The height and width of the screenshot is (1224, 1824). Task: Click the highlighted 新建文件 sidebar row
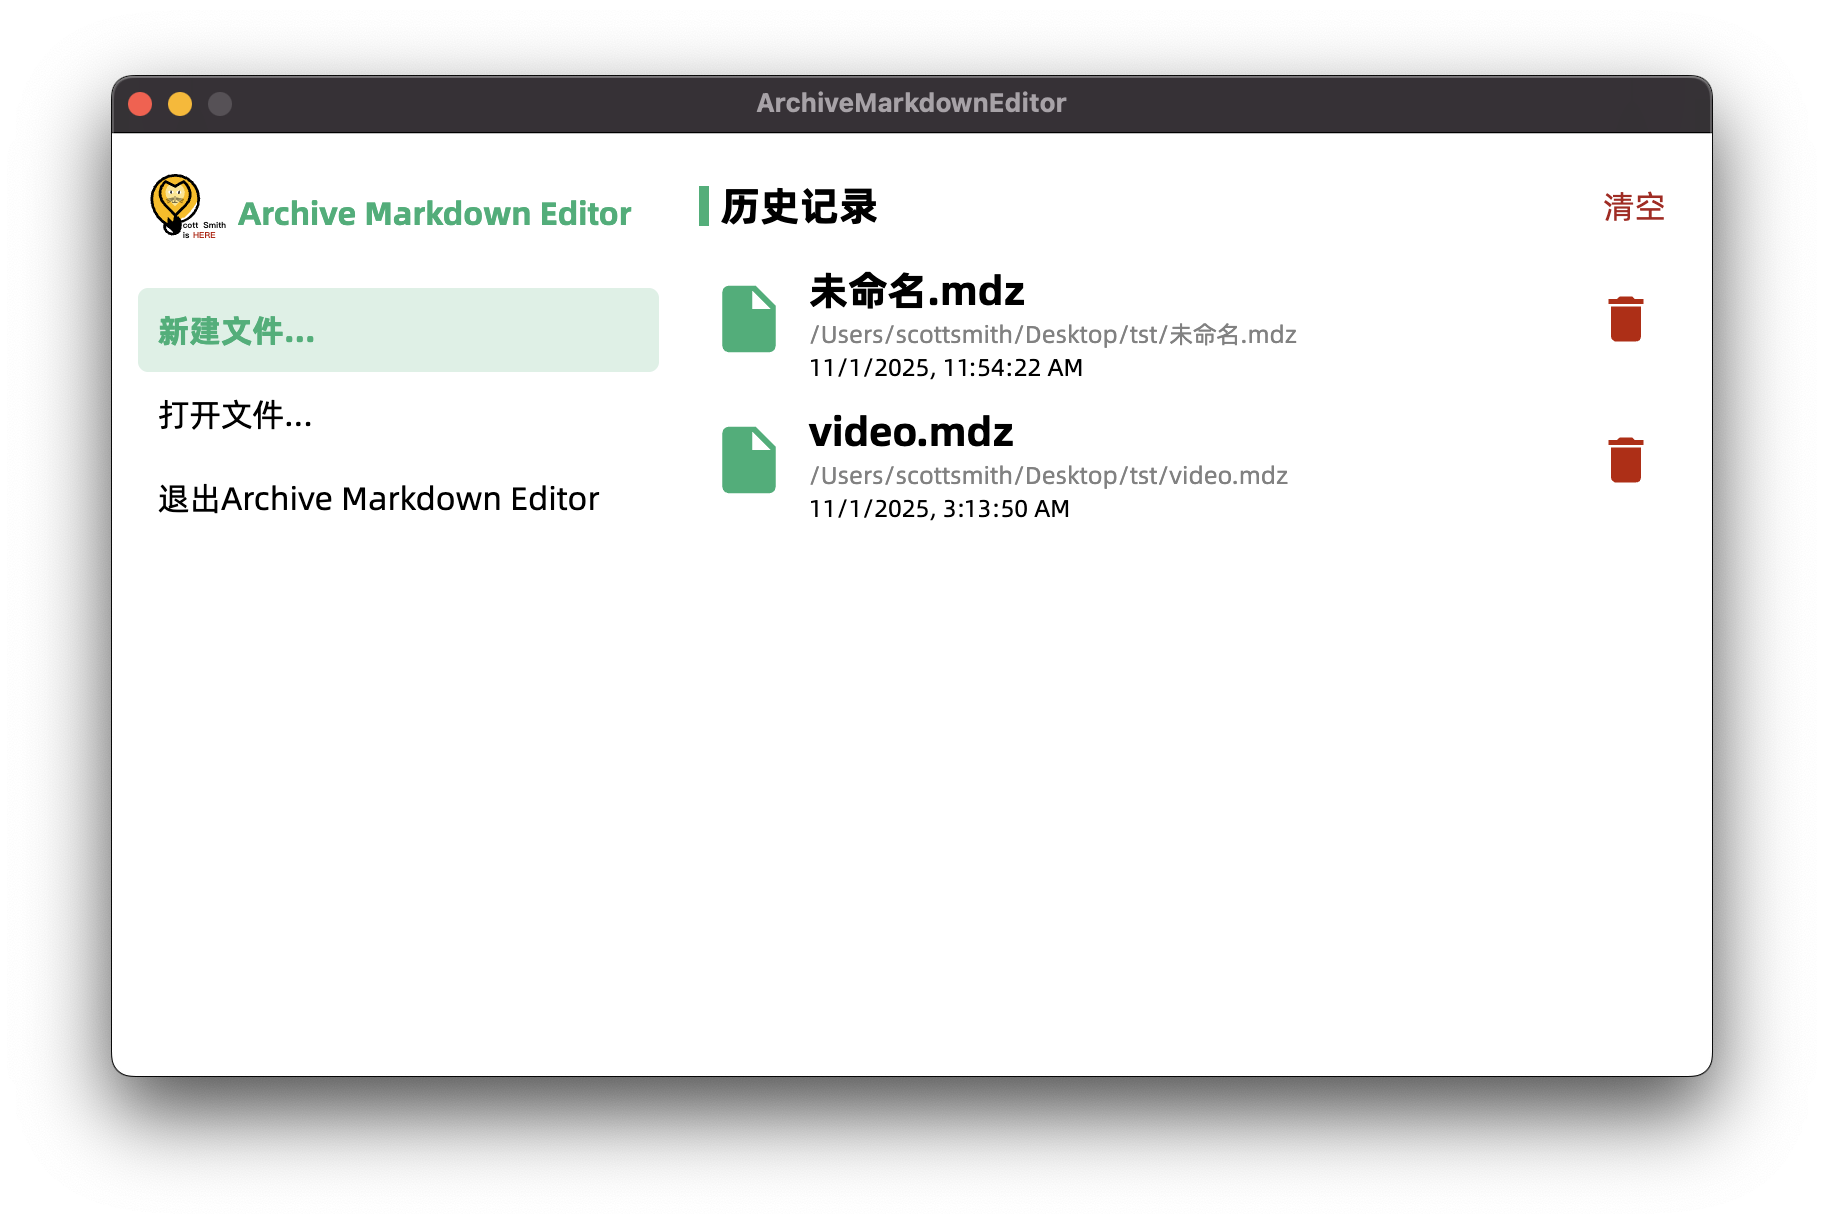tap(397, 330)
